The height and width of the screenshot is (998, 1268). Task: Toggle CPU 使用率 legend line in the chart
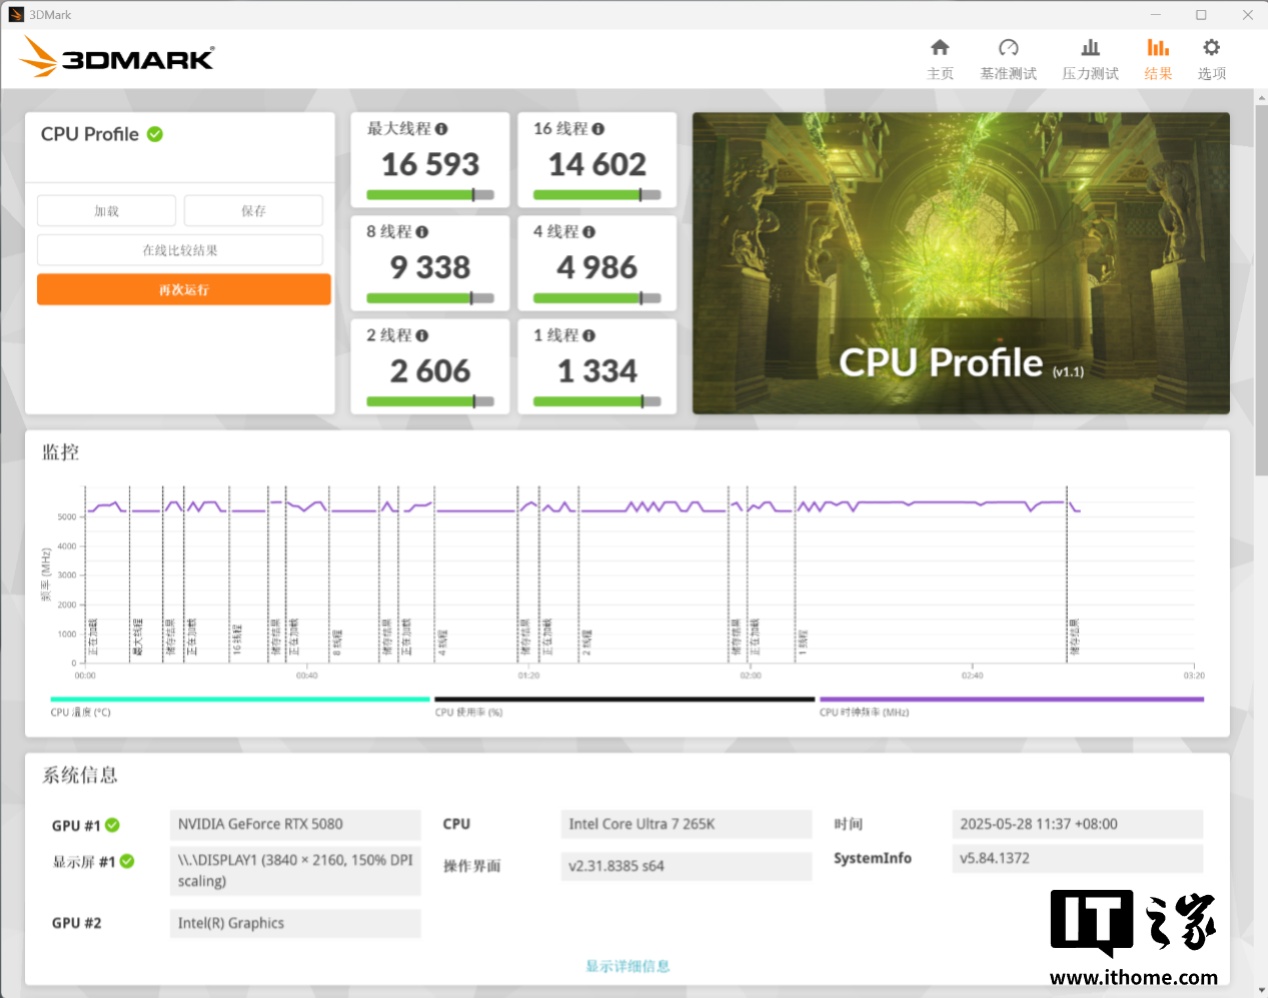pos(624,700)
